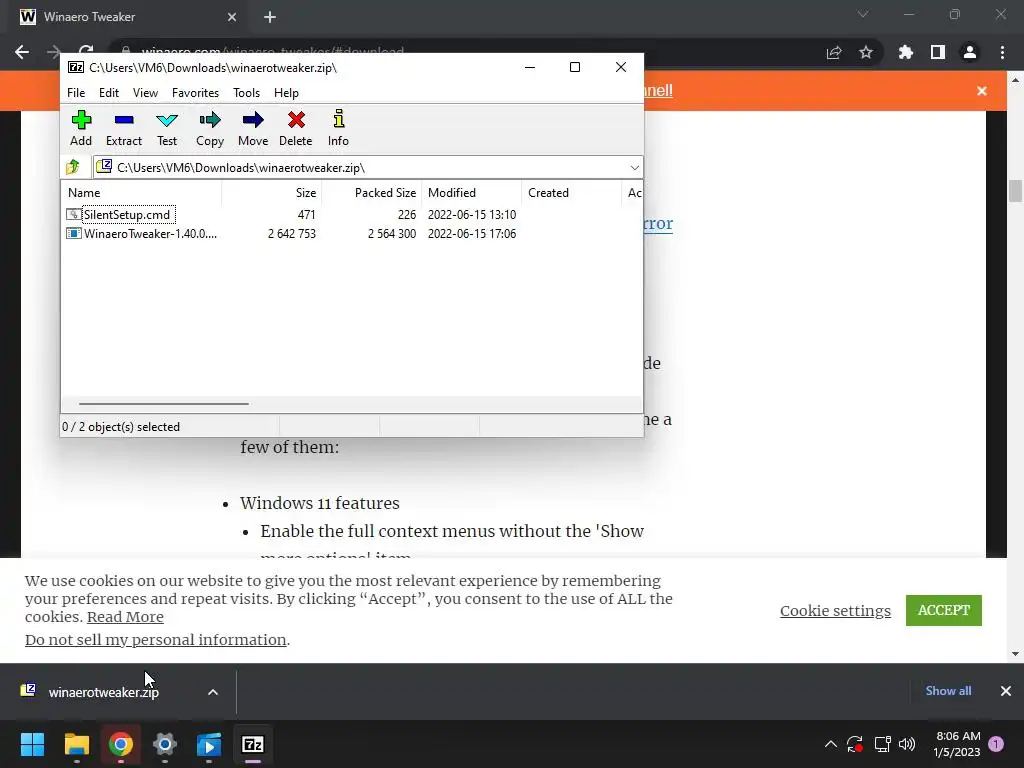Screen dimensions: 1024x768
Task: Click the Move toolbar icon
Action: pos(253,129)
